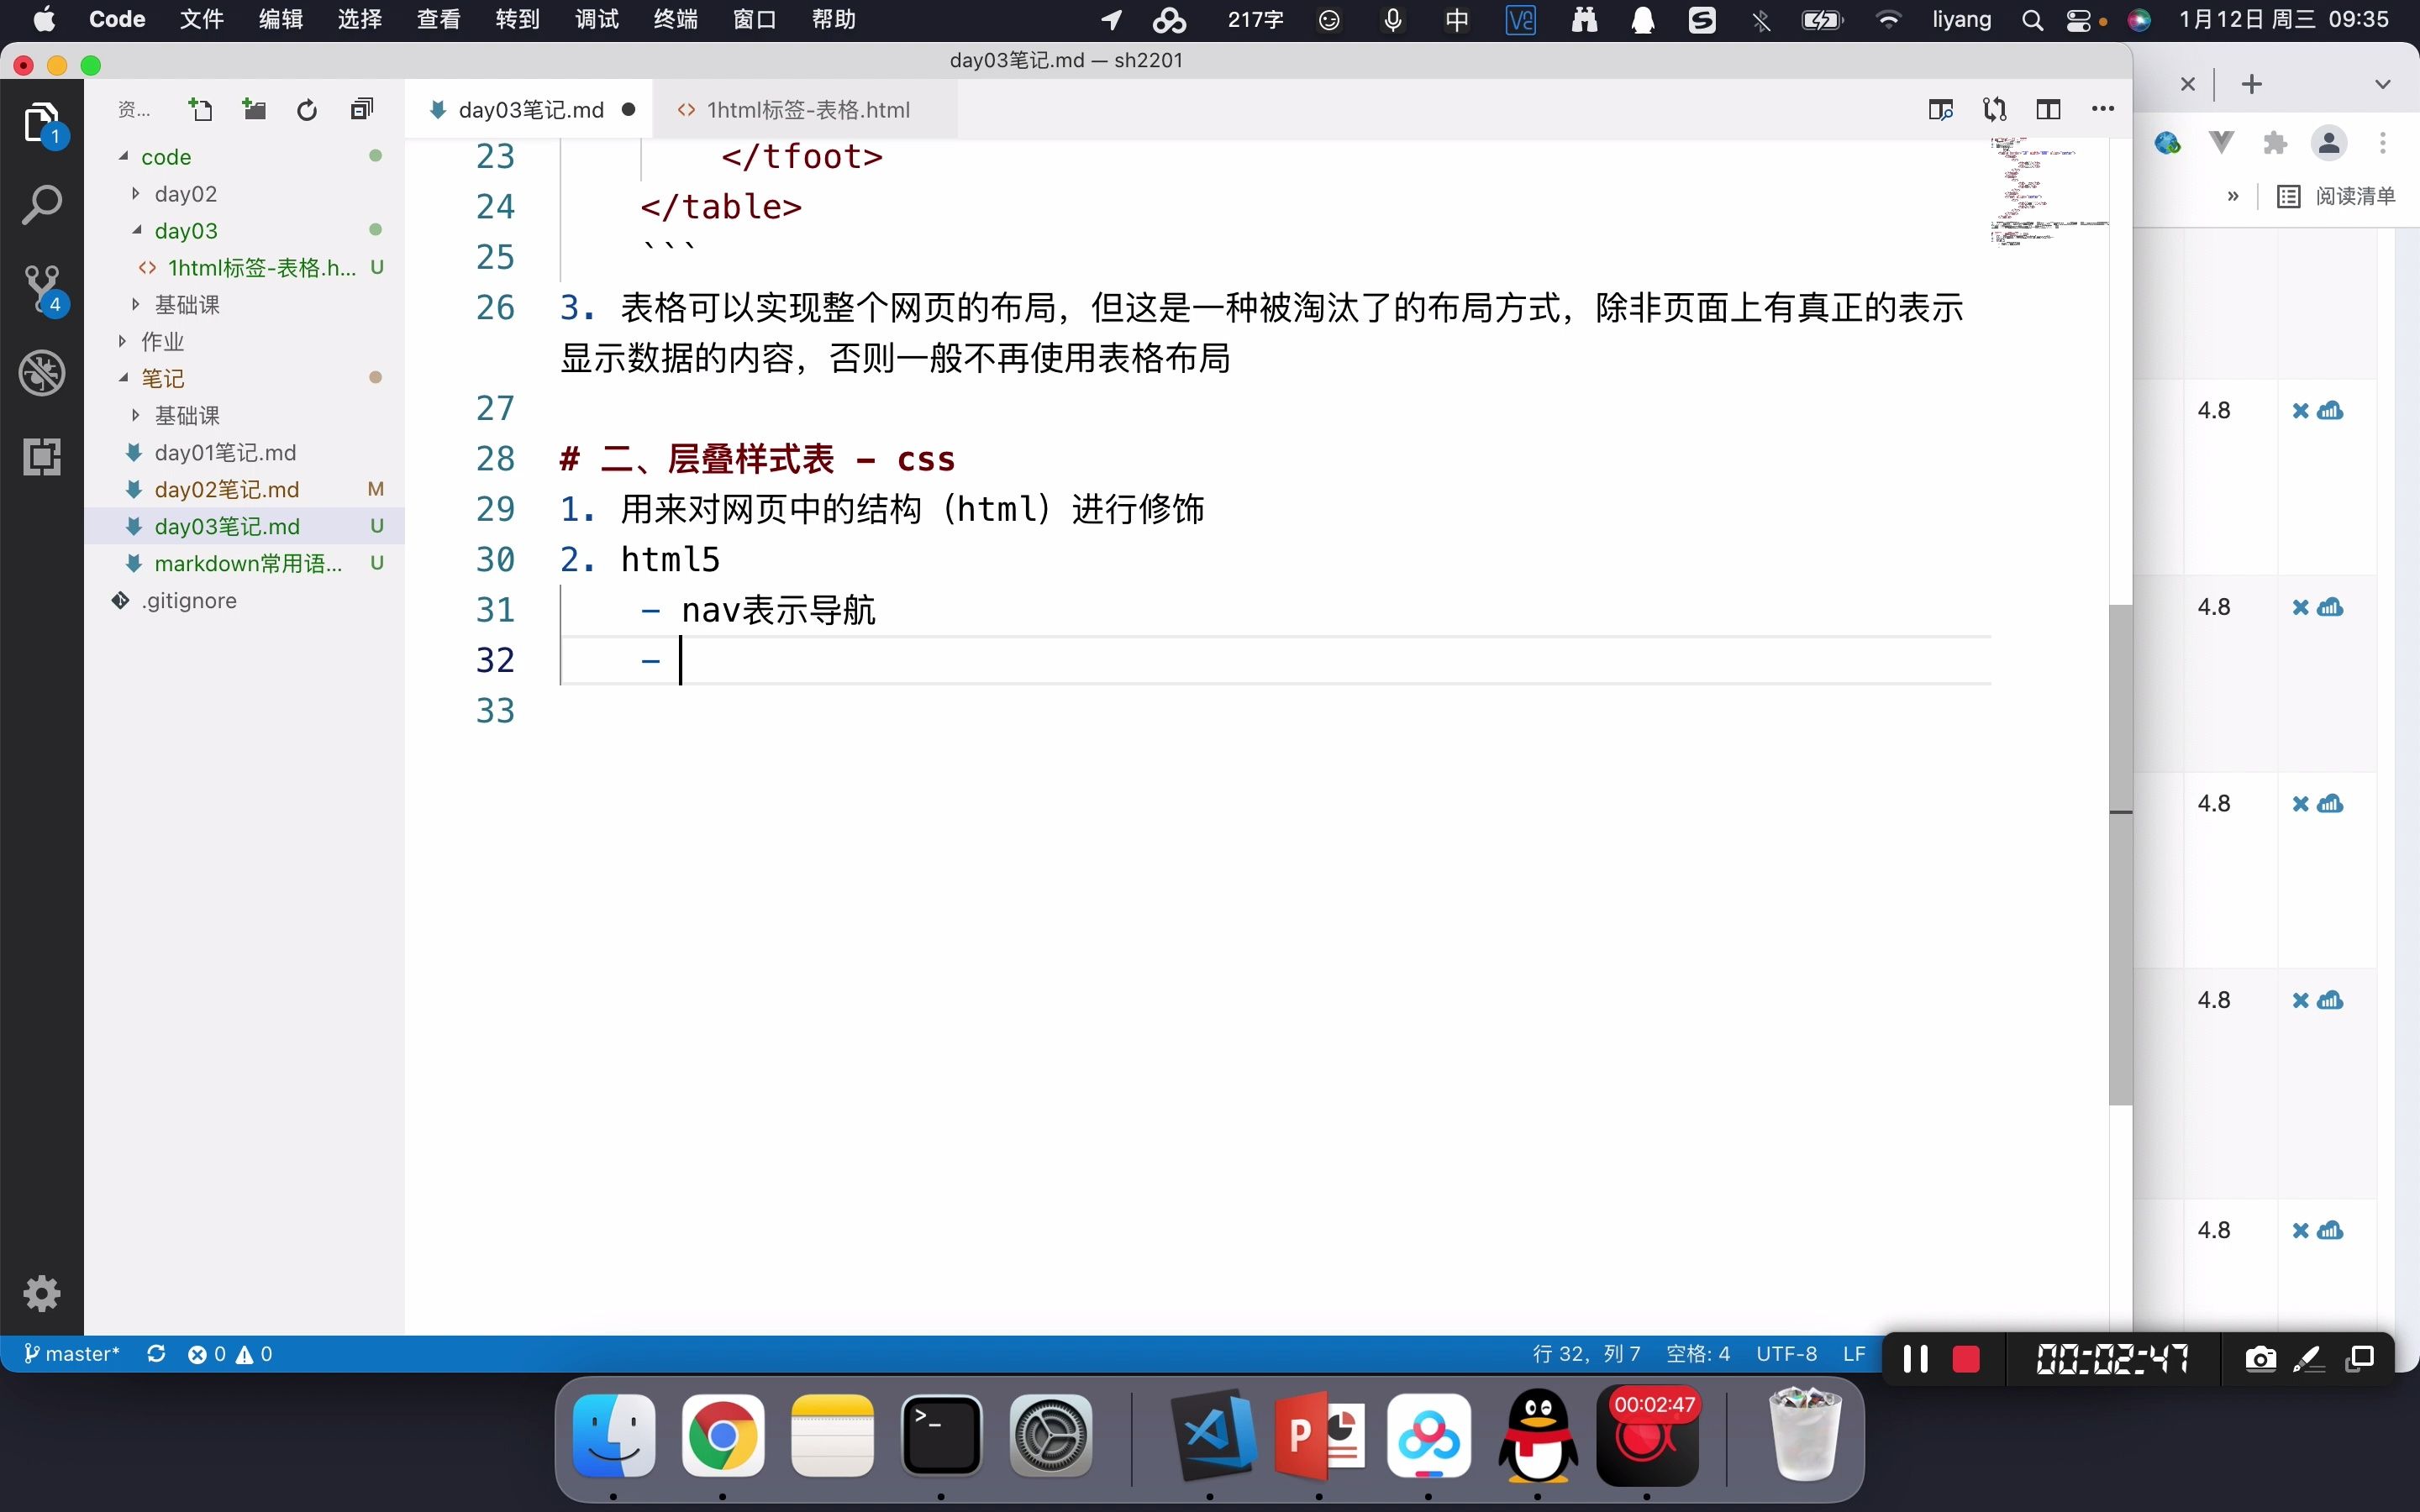Split the editor right
The height and width of the screenshot is (1512, 2420).
point(2048,110)
